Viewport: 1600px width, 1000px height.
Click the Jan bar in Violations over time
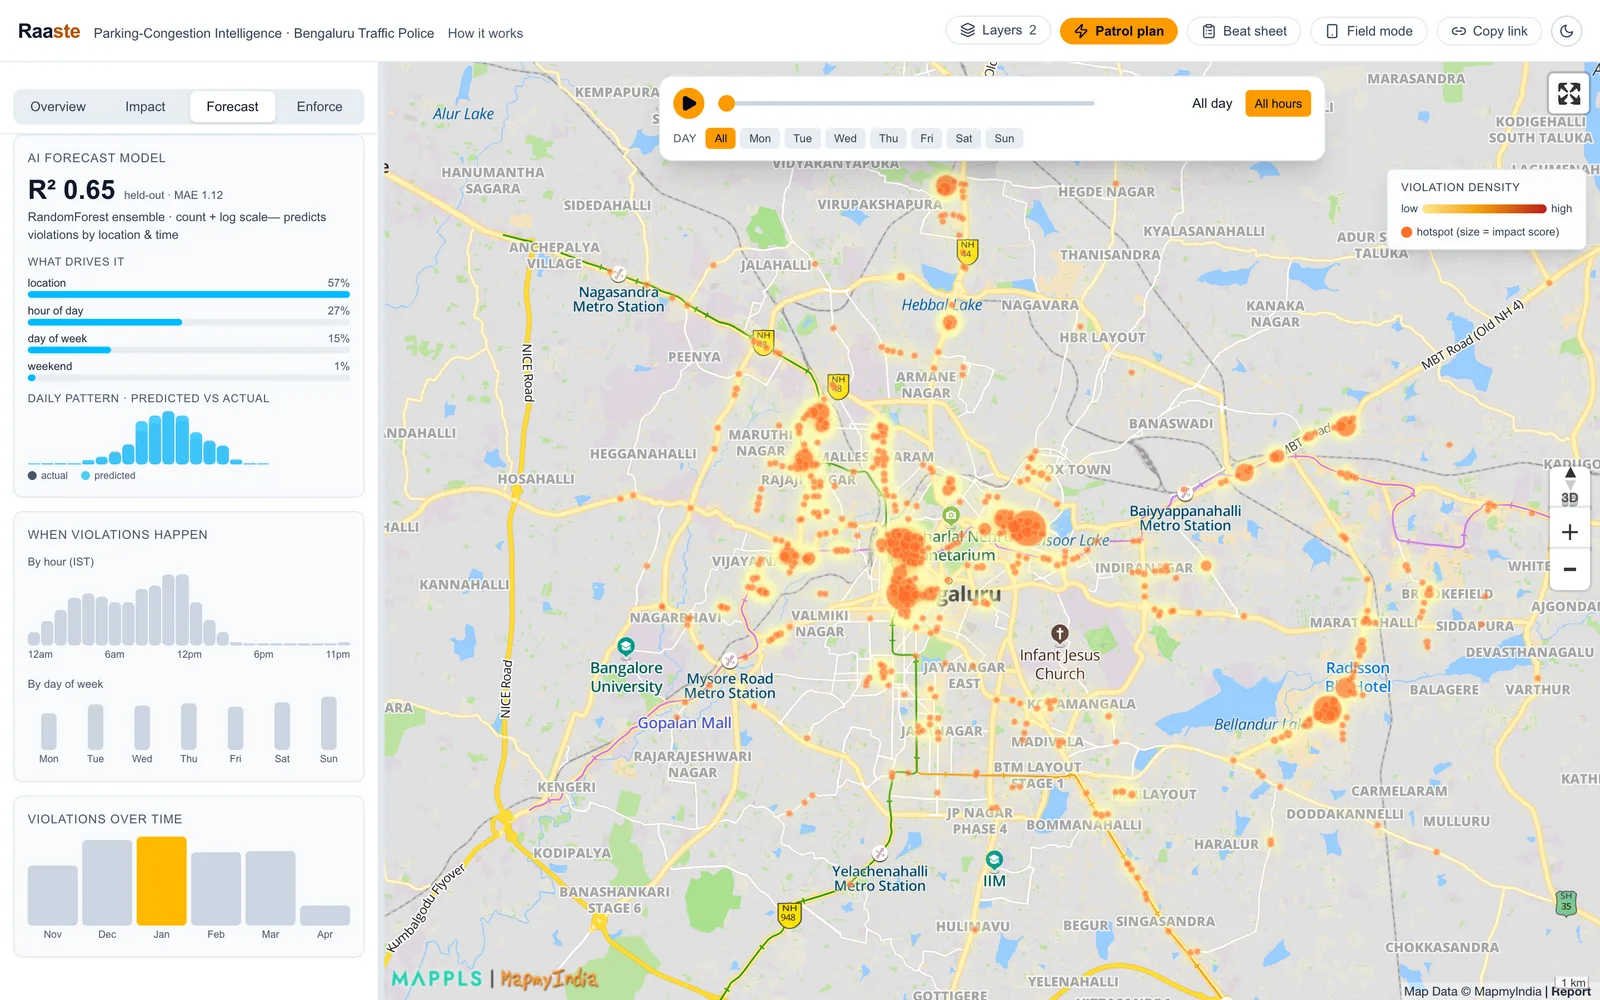click(161, 880)
